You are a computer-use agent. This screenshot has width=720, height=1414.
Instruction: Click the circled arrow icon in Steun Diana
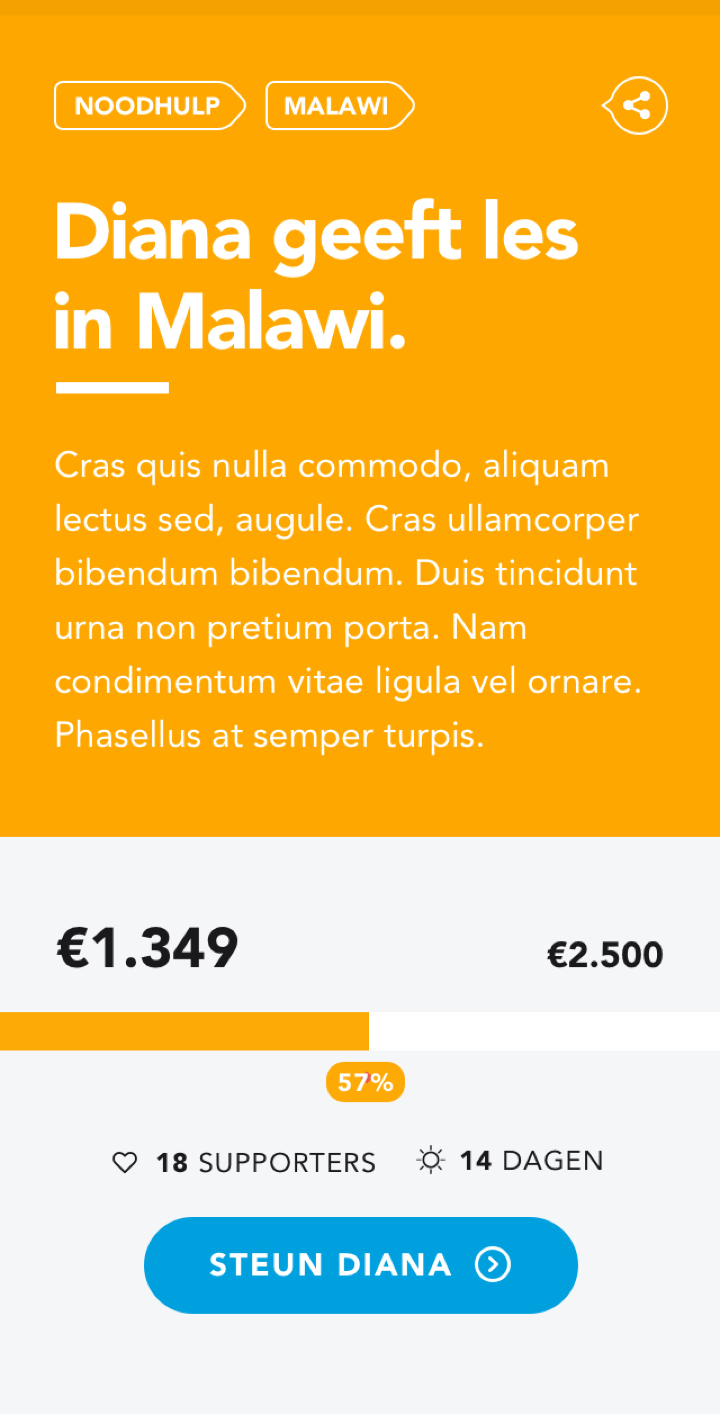(492, 1265)
